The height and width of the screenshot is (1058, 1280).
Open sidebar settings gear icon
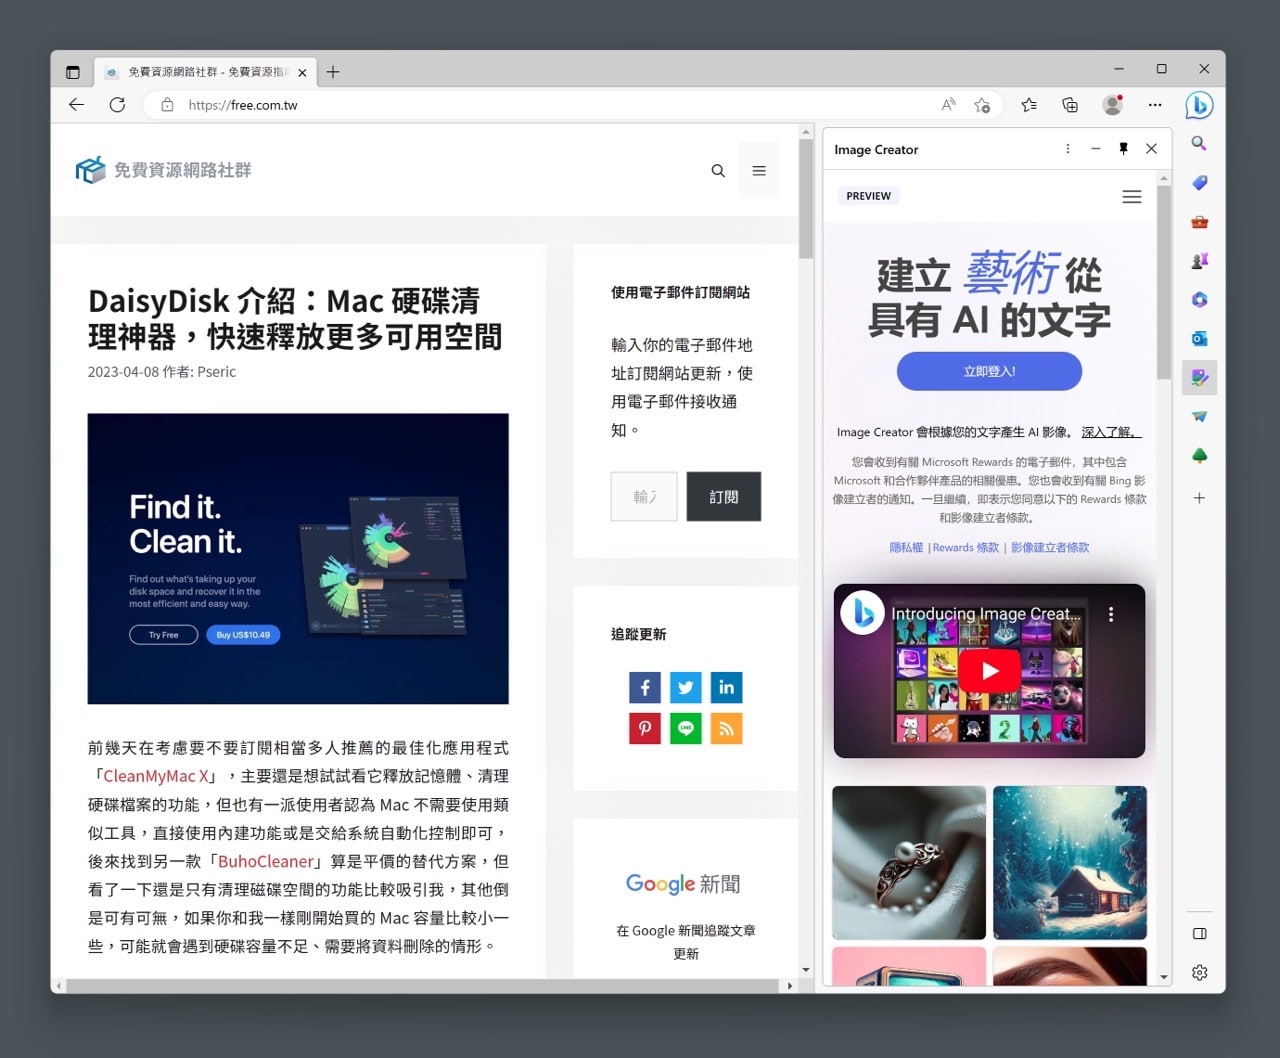pyautogui.click(x=1199, y=972)
